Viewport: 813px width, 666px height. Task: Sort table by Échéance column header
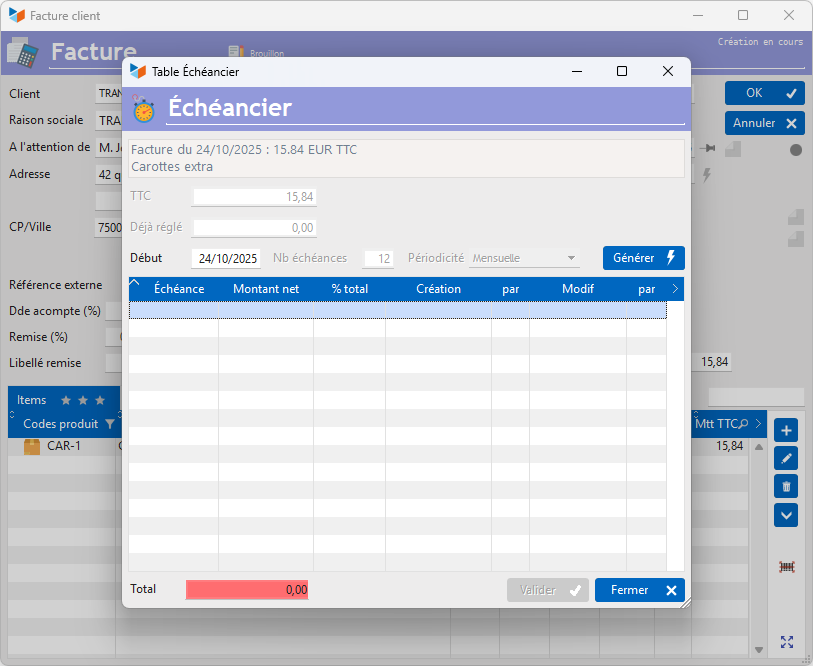(x=178, y=289)
